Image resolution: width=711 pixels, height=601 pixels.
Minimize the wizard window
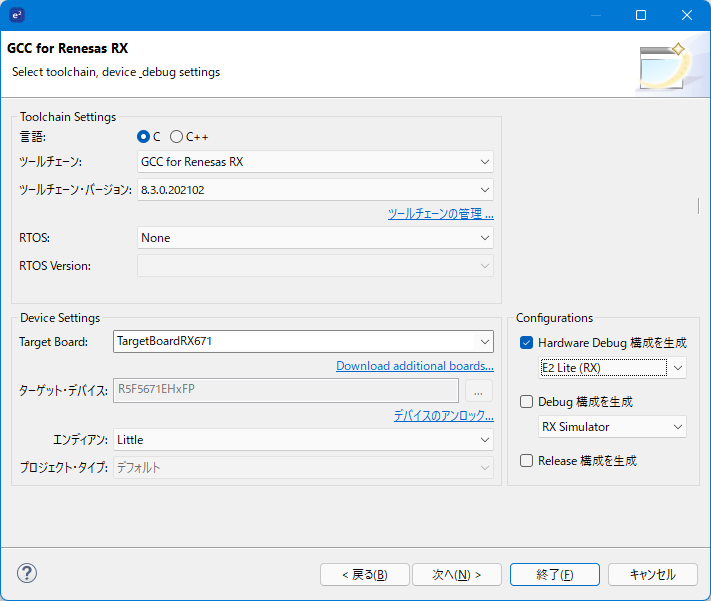coord(596,15)
